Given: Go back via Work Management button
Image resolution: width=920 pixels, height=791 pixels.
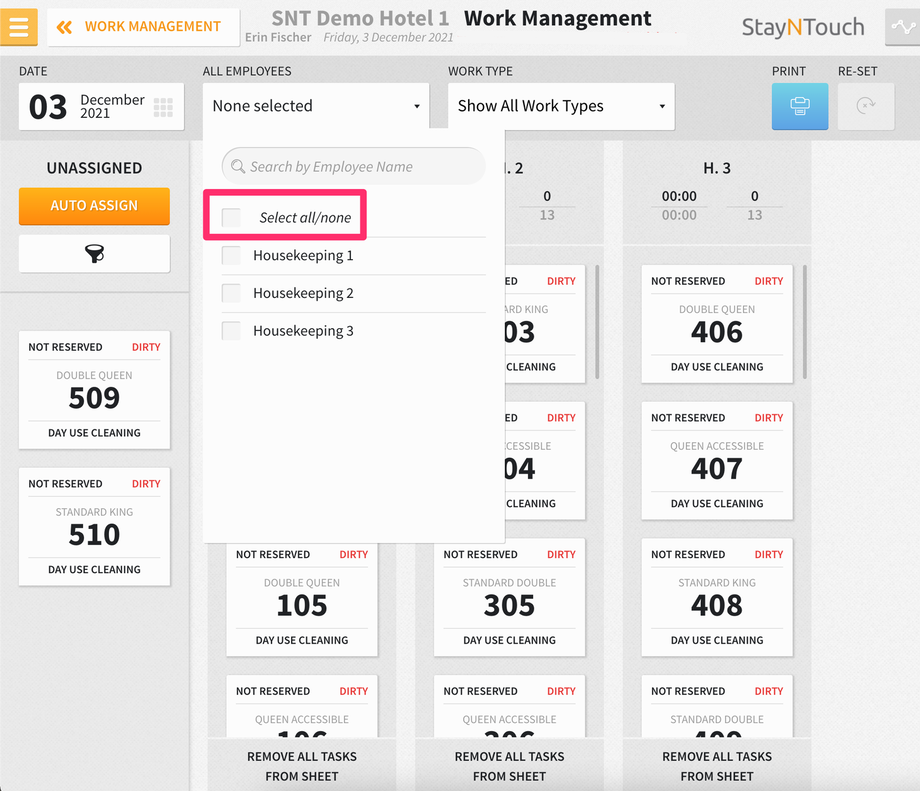Looking at the screenshot, I should (x=143, y=27).
